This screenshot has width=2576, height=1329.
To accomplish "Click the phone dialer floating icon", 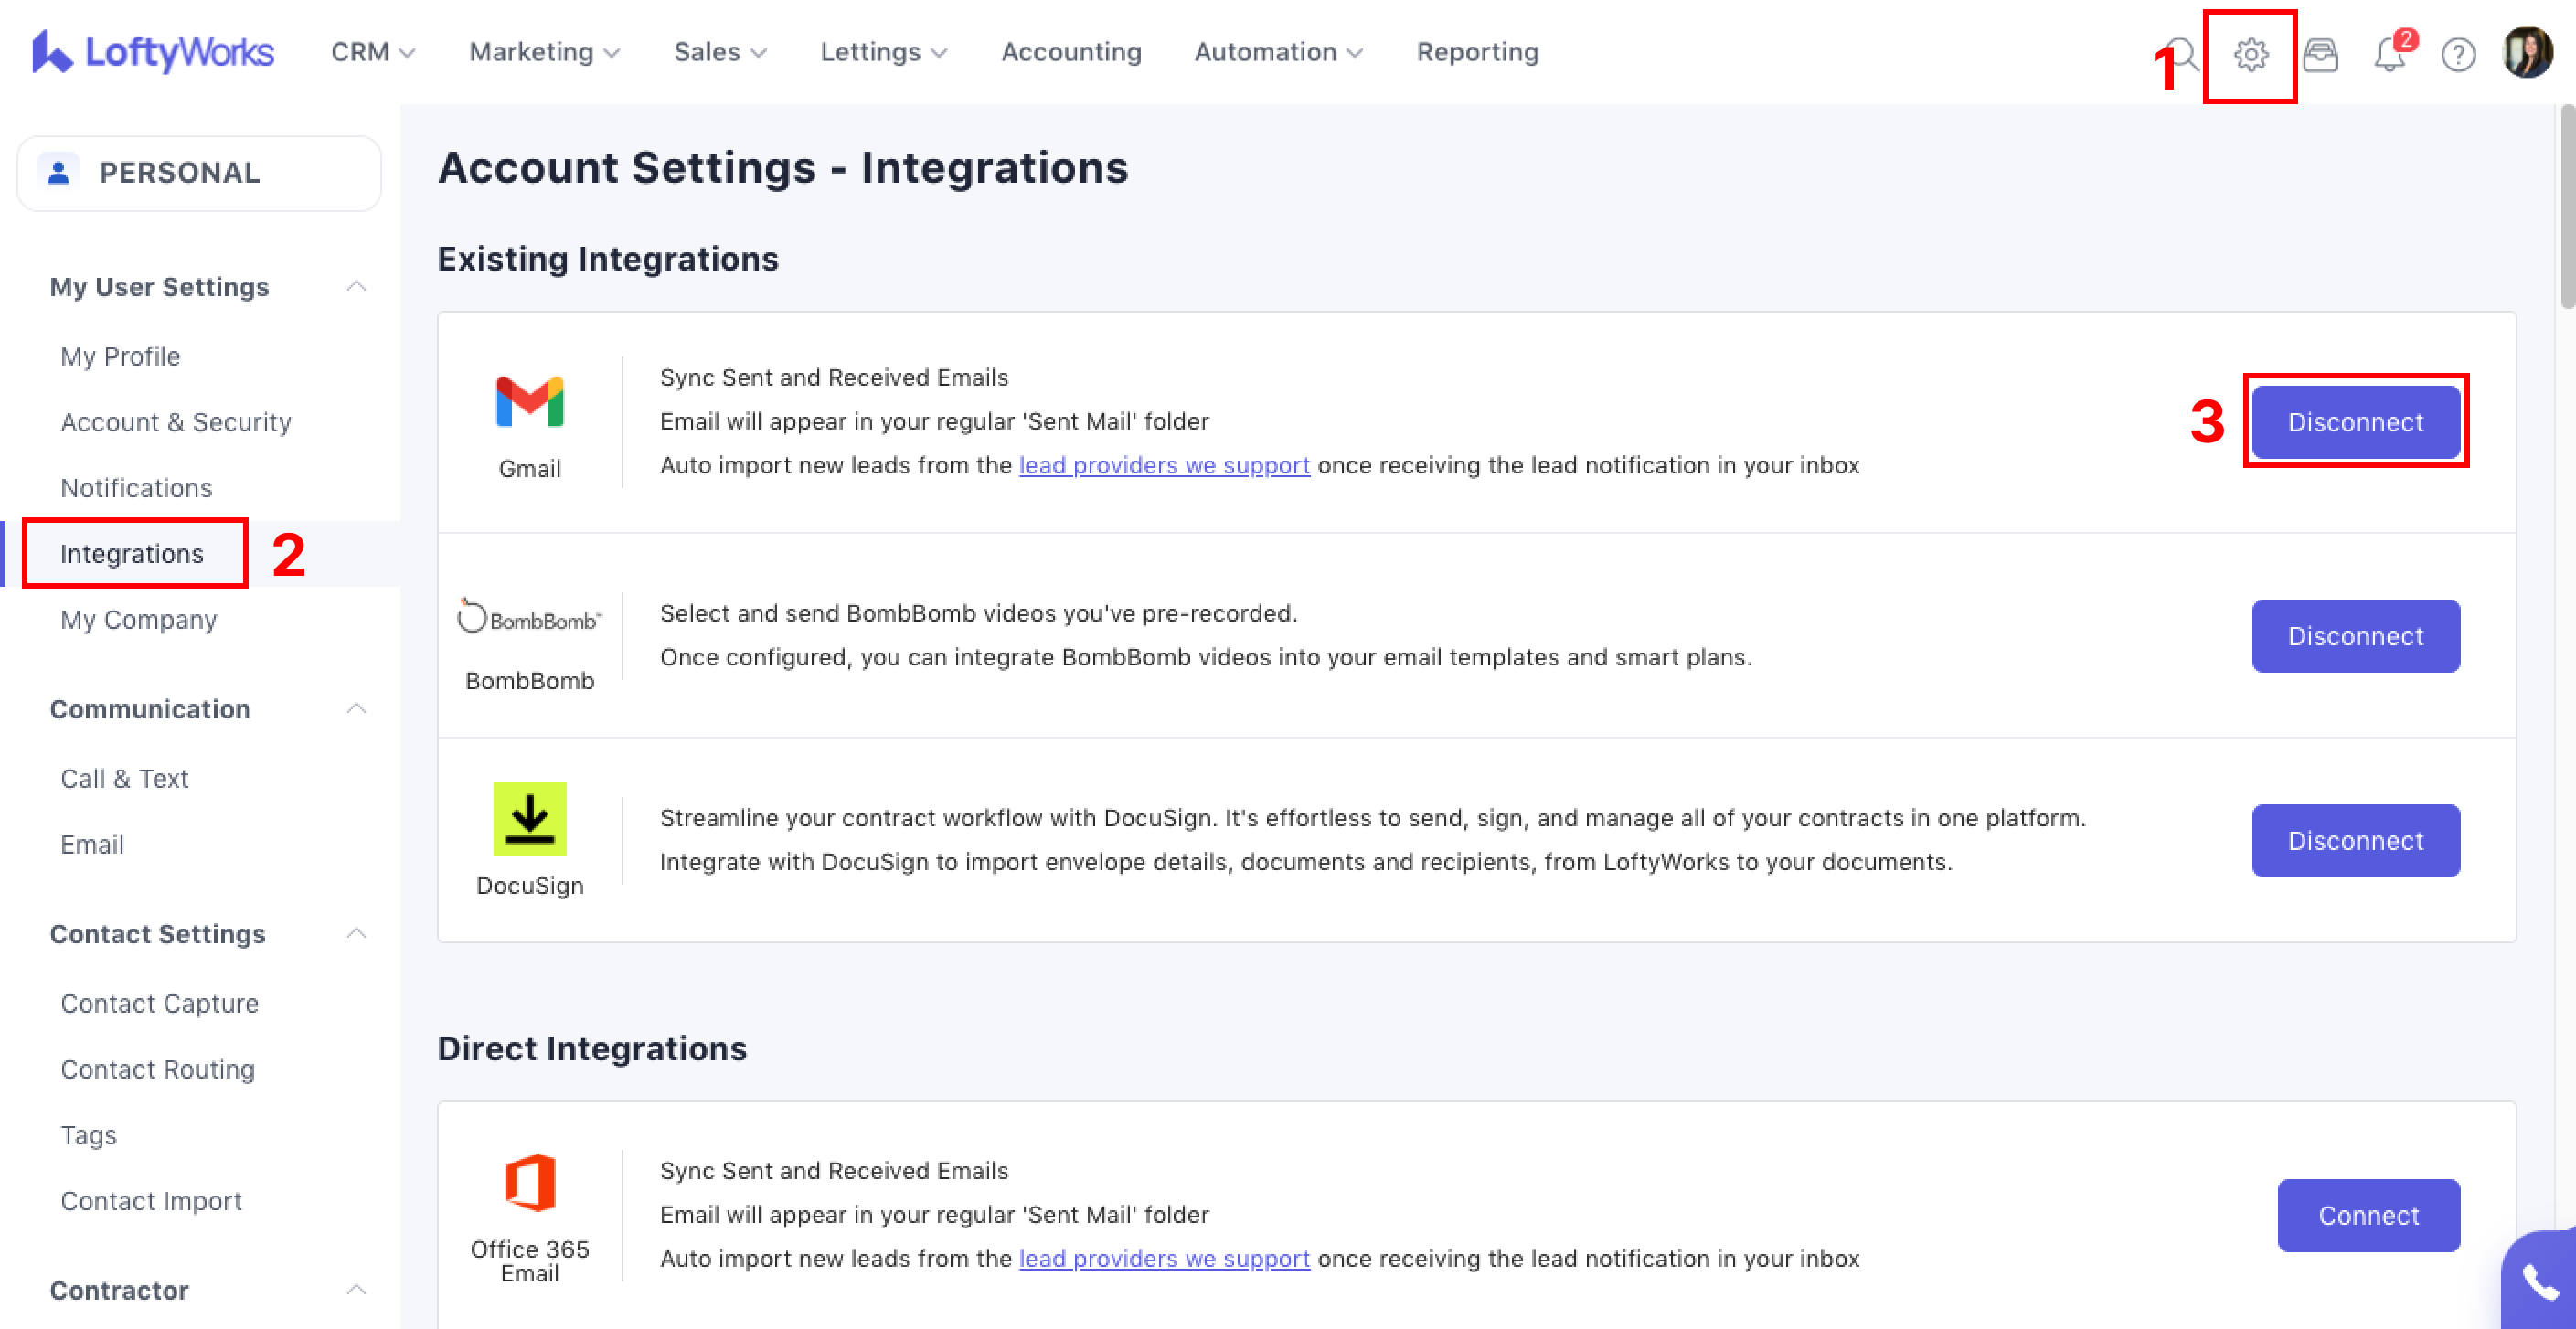I will point(2540,1282).
